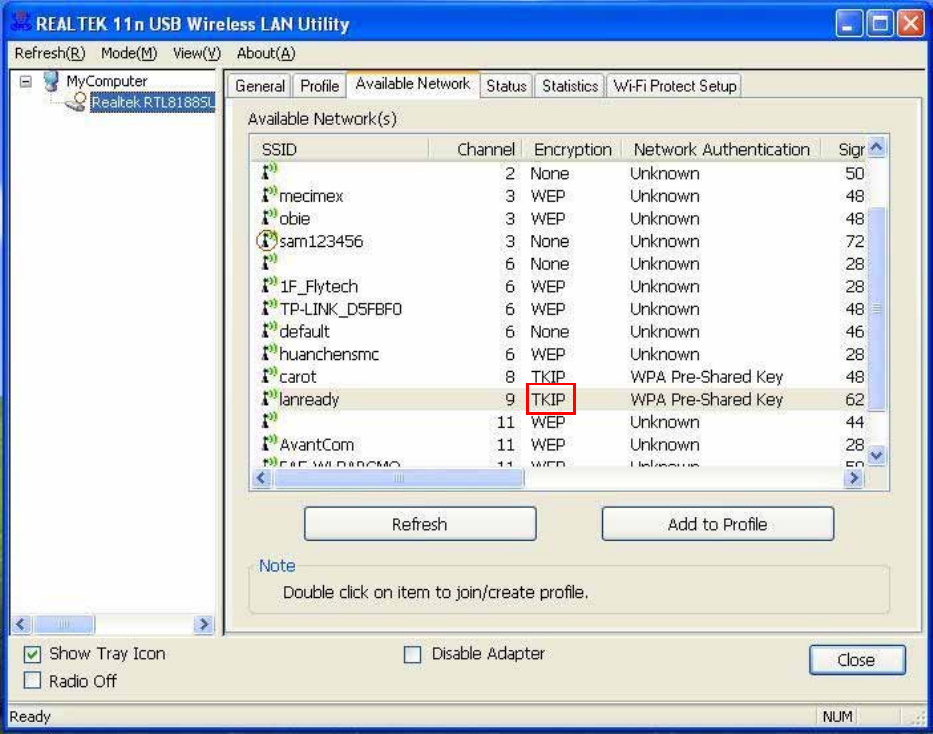Select the Realtek RTL8188SU tree item
This screenshot has width=933, height=734.
coord(153,102)
